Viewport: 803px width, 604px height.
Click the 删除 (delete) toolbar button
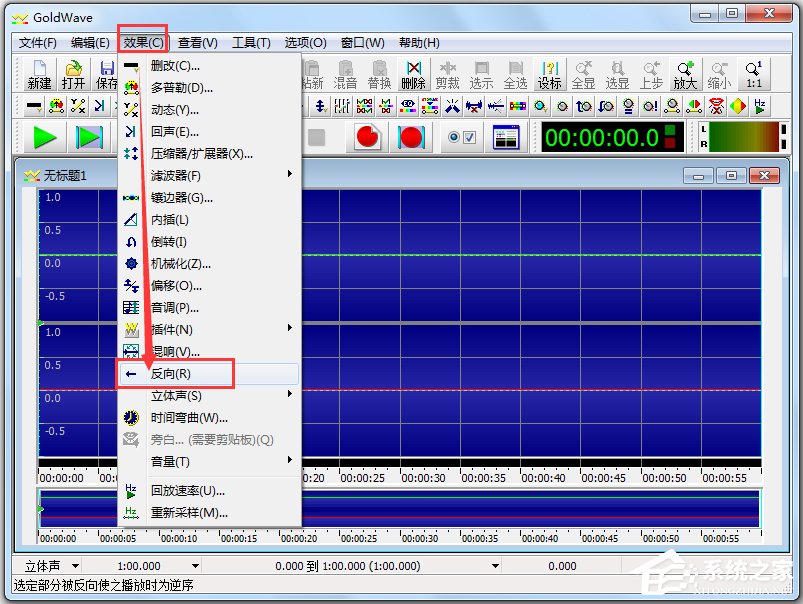413,75
